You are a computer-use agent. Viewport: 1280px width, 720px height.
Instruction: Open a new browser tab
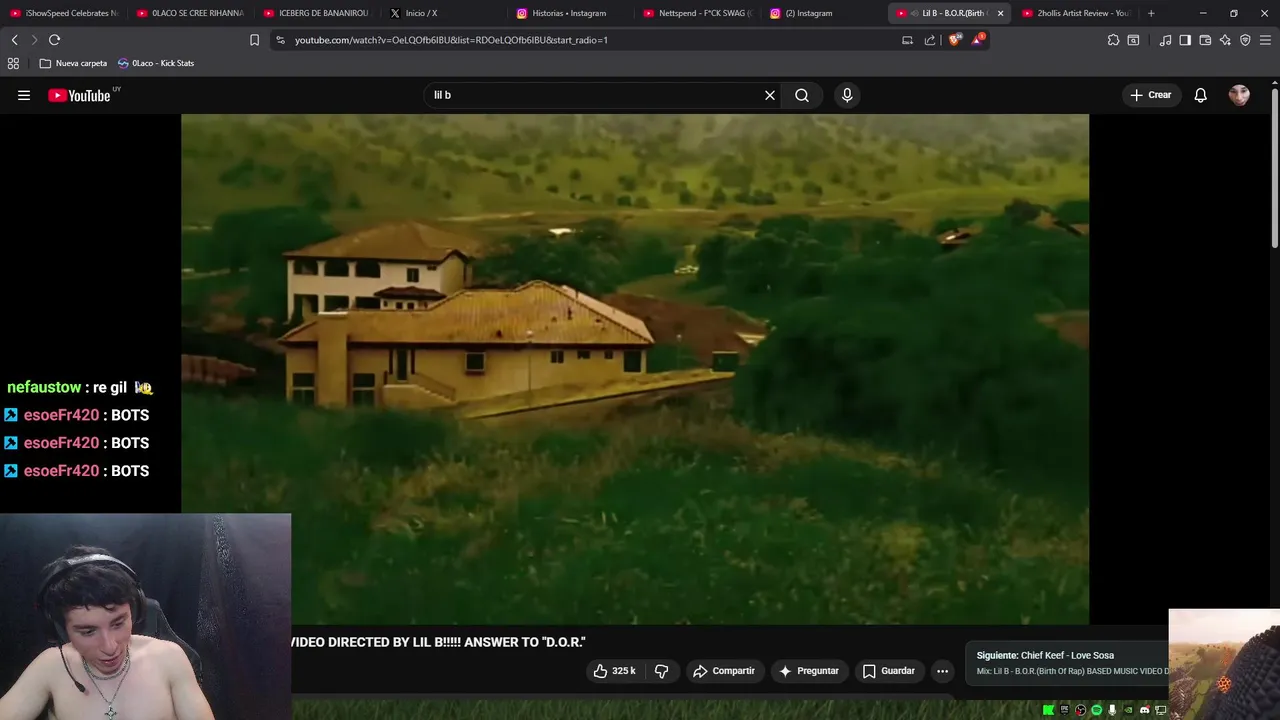click(x=1151, y=13)
